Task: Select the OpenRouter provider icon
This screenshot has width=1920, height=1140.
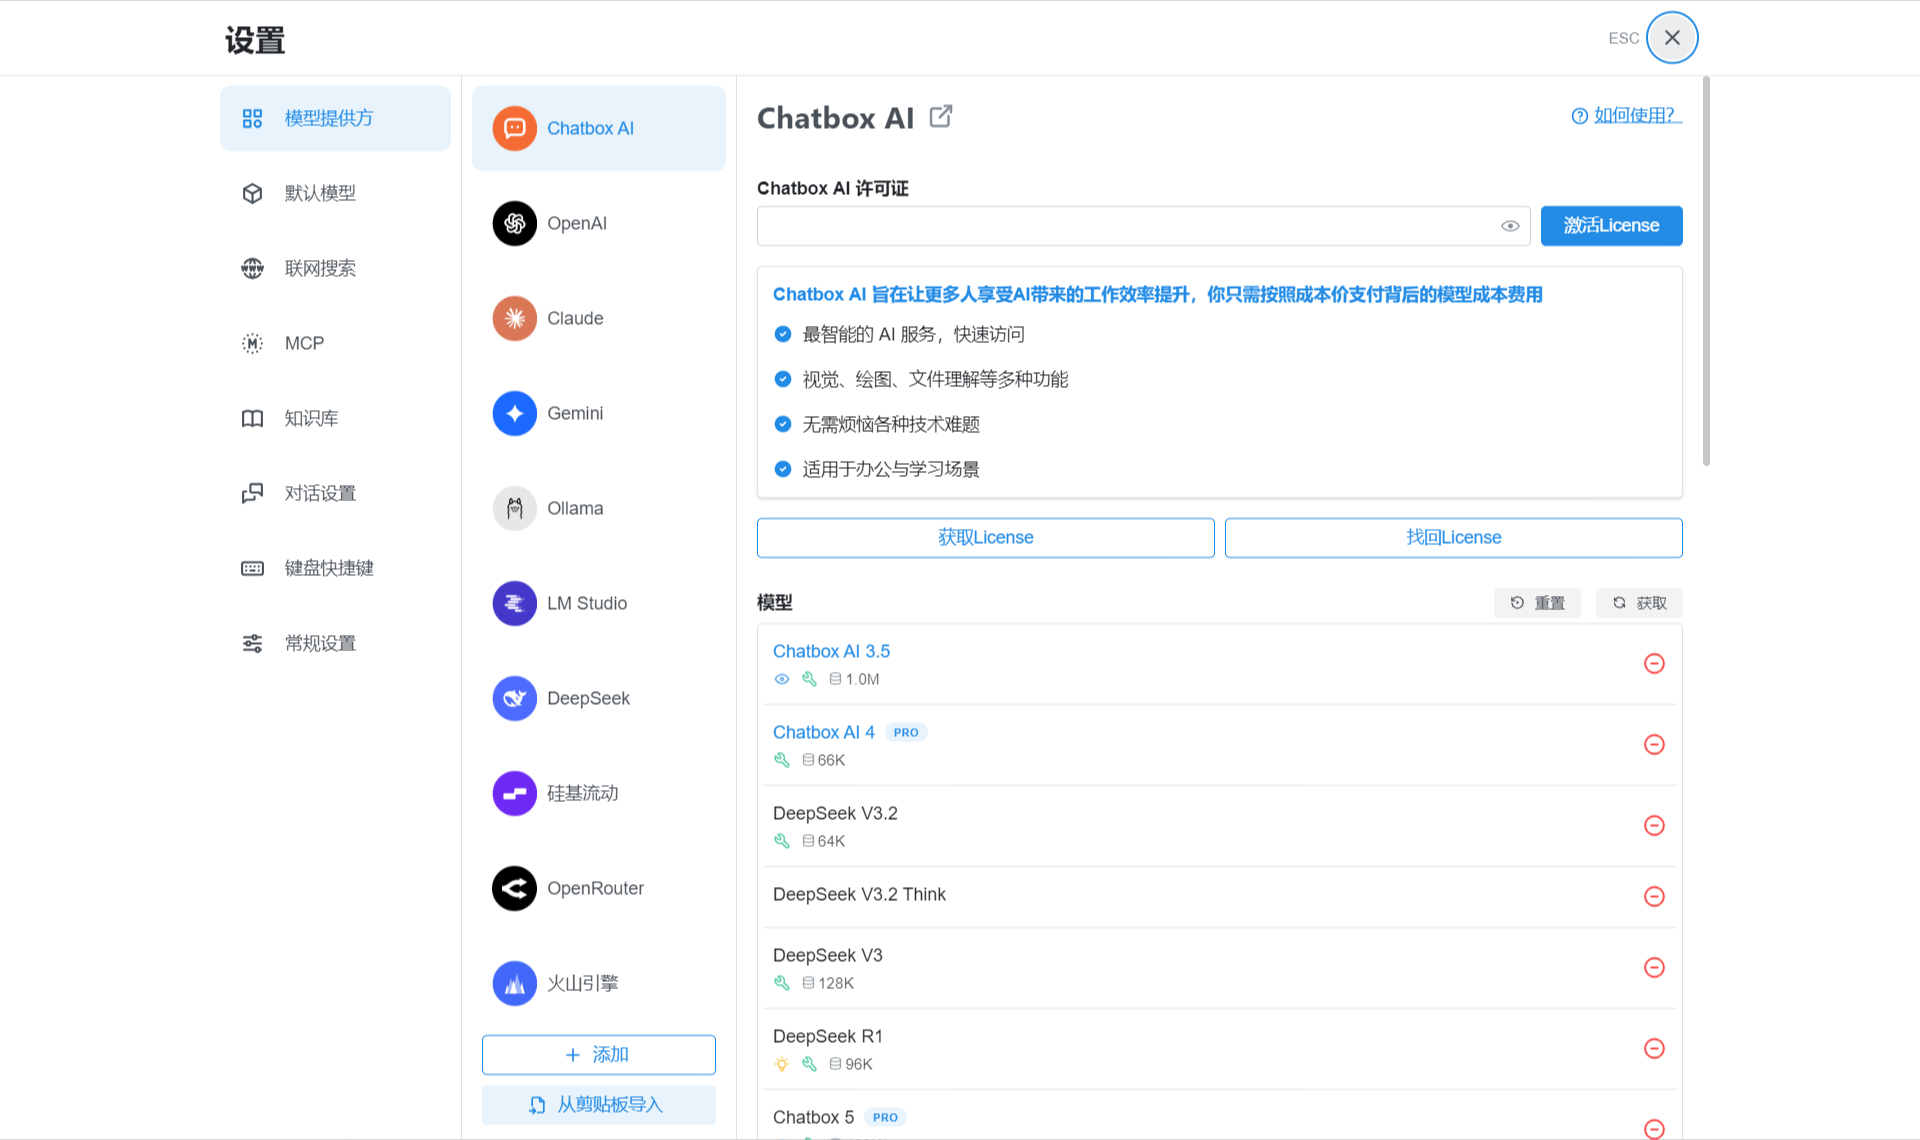Action: coord(514,888)
